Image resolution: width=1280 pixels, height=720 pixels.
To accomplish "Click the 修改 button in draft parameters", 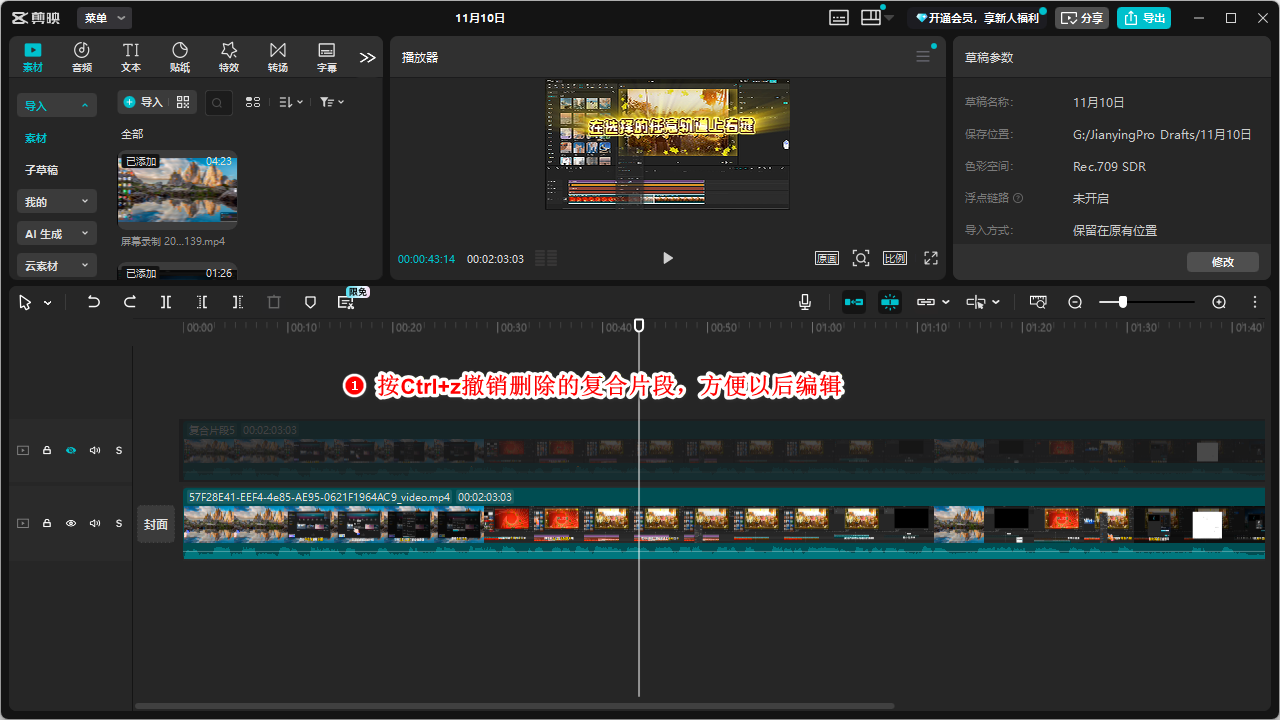I will click(1222, 262).
